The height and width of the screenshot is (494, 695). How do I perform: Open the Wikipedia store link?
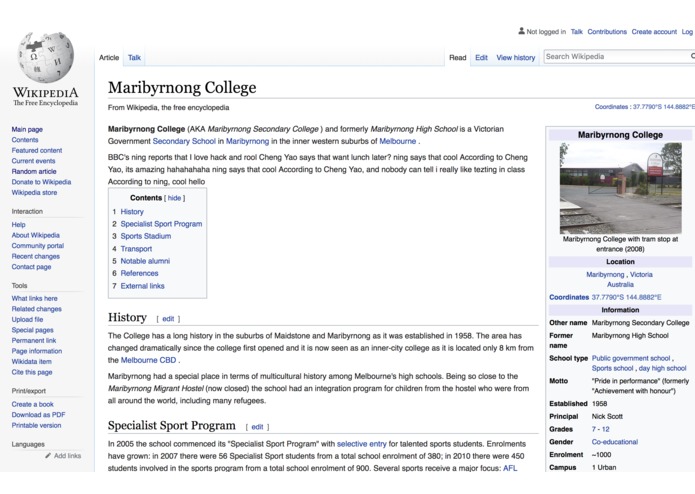(34, 192)
